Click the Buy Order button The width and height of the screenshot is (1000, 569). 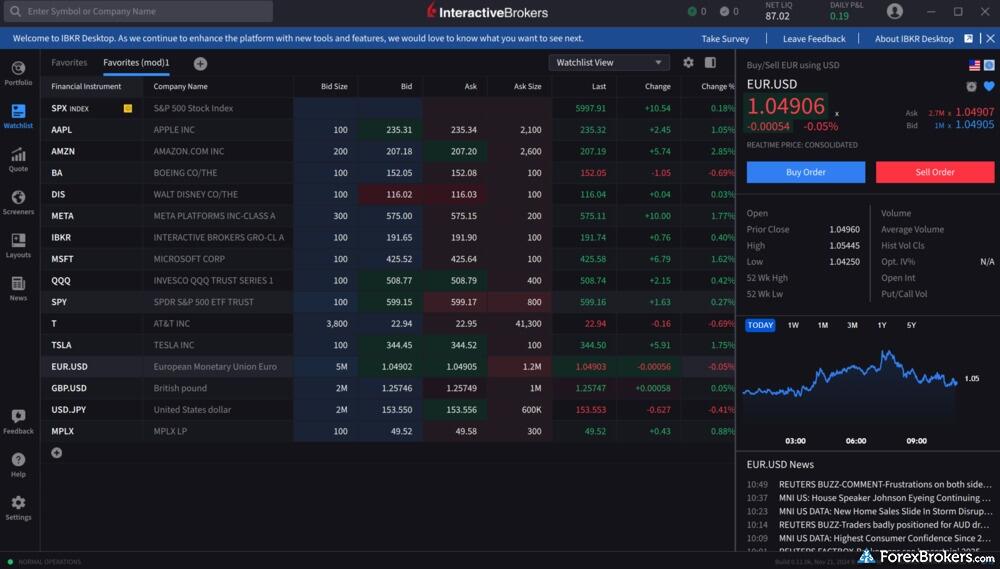805,172
